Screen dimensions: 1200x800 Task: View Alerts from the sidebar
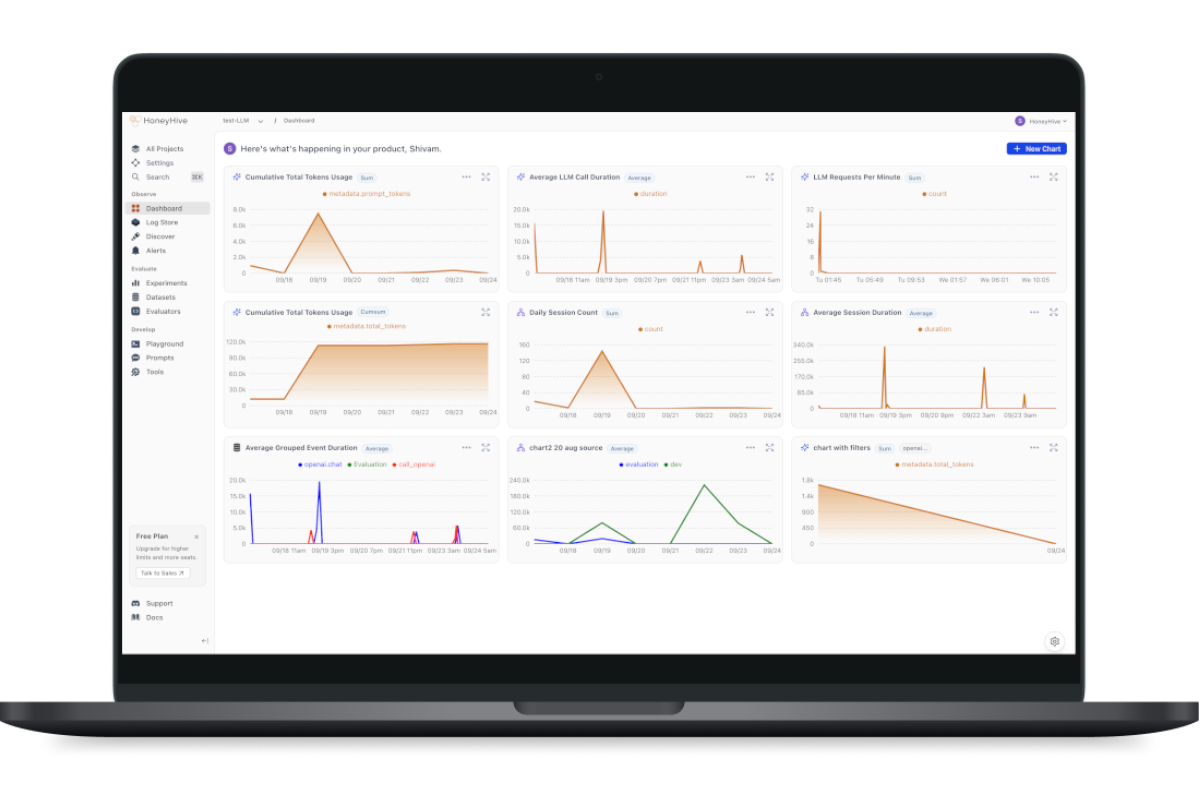pos(156,250)
